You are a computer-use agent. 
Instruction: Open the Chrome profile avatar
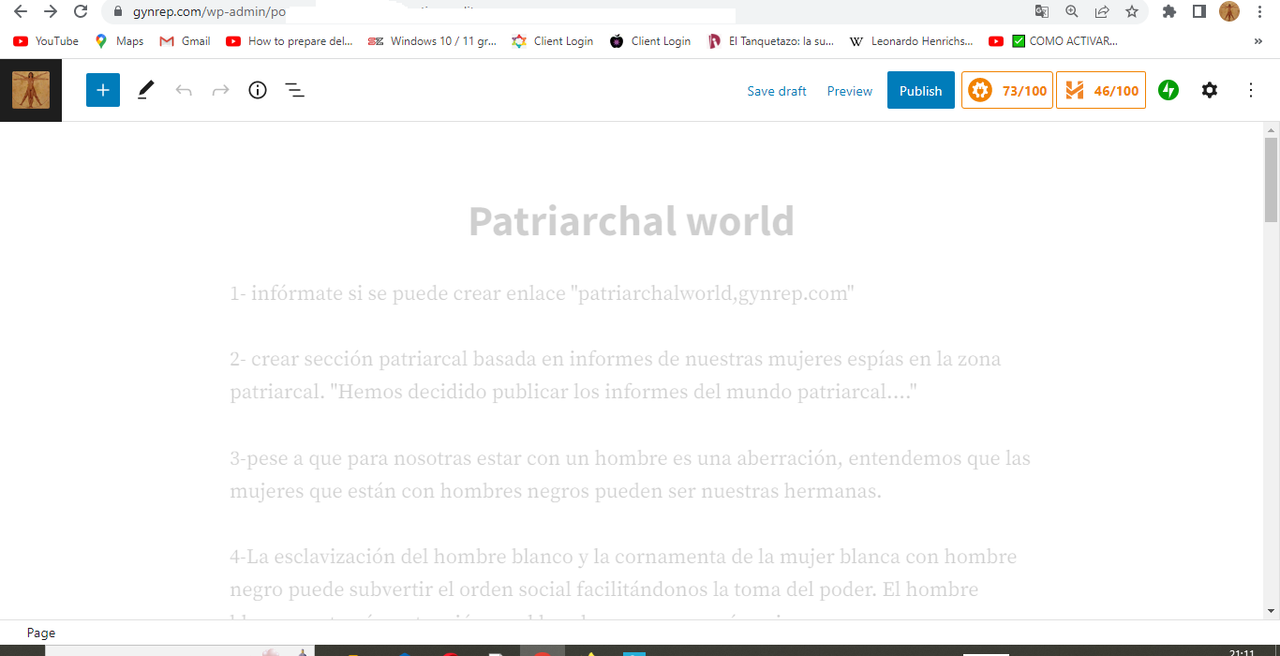click(1229, 12)
